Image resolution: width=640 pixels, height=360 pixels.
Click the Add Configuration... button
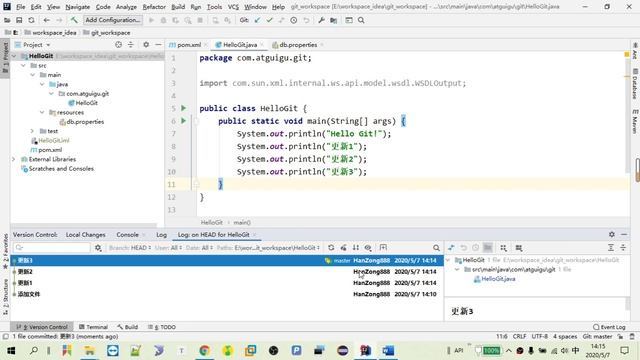(x=113, y=20)
